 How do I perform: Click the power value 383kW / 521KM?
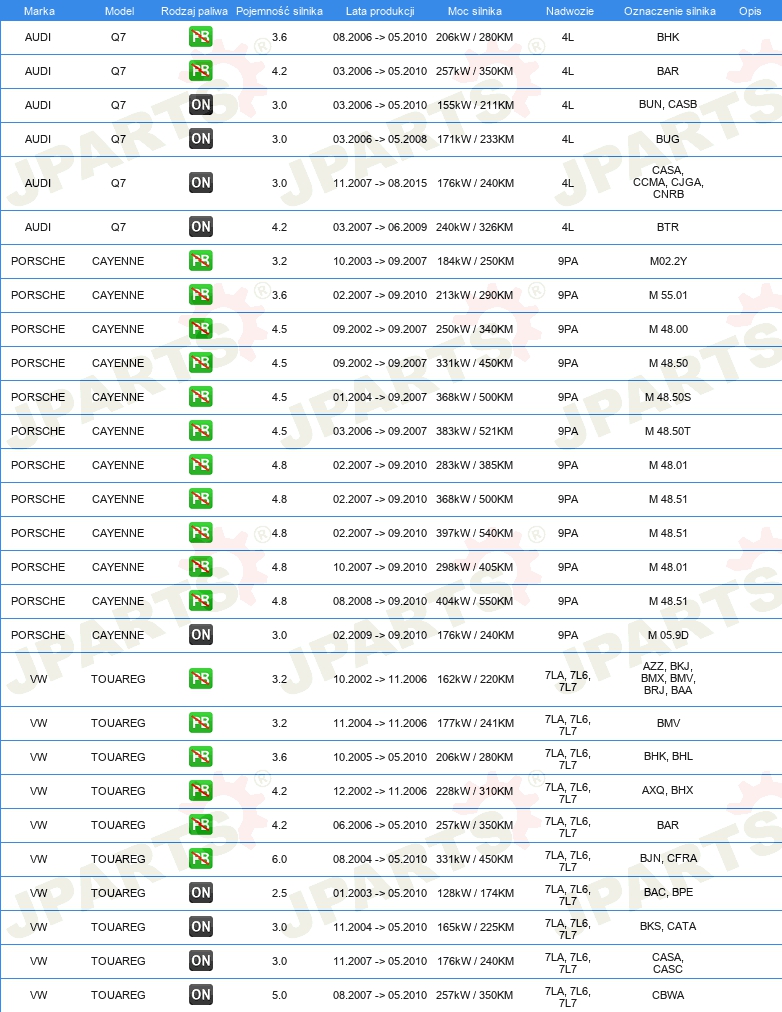[474, 431]
